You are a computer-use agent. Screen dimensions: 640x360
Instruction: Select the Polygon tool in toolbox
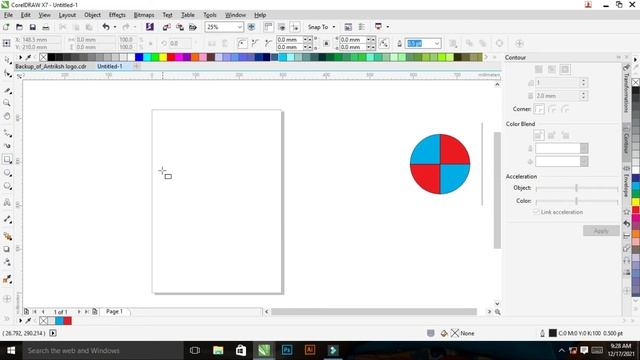[7, 186]
